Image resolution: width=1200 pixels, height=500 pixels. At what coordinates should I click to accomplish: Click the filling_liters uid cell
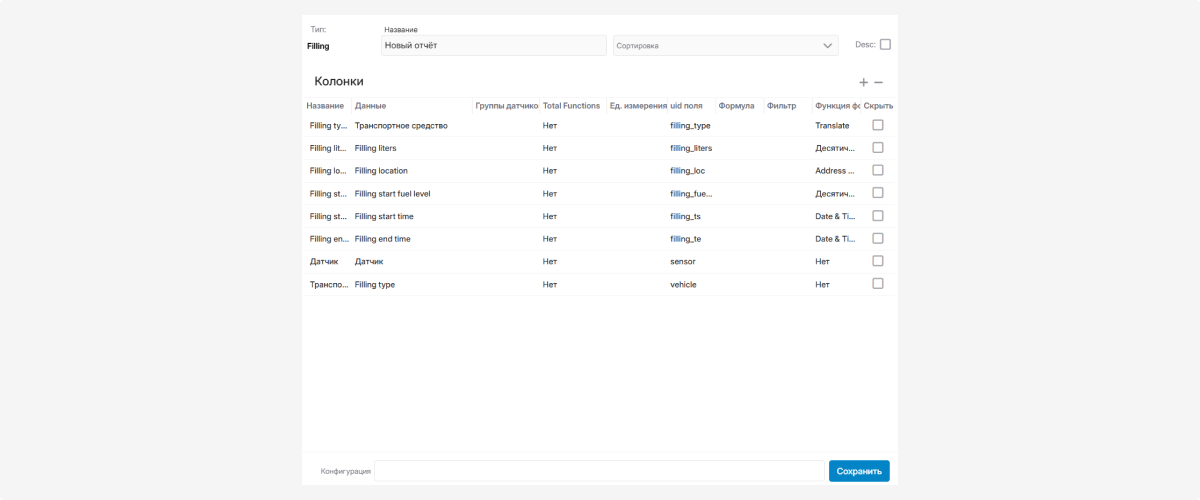click(691, 148)
